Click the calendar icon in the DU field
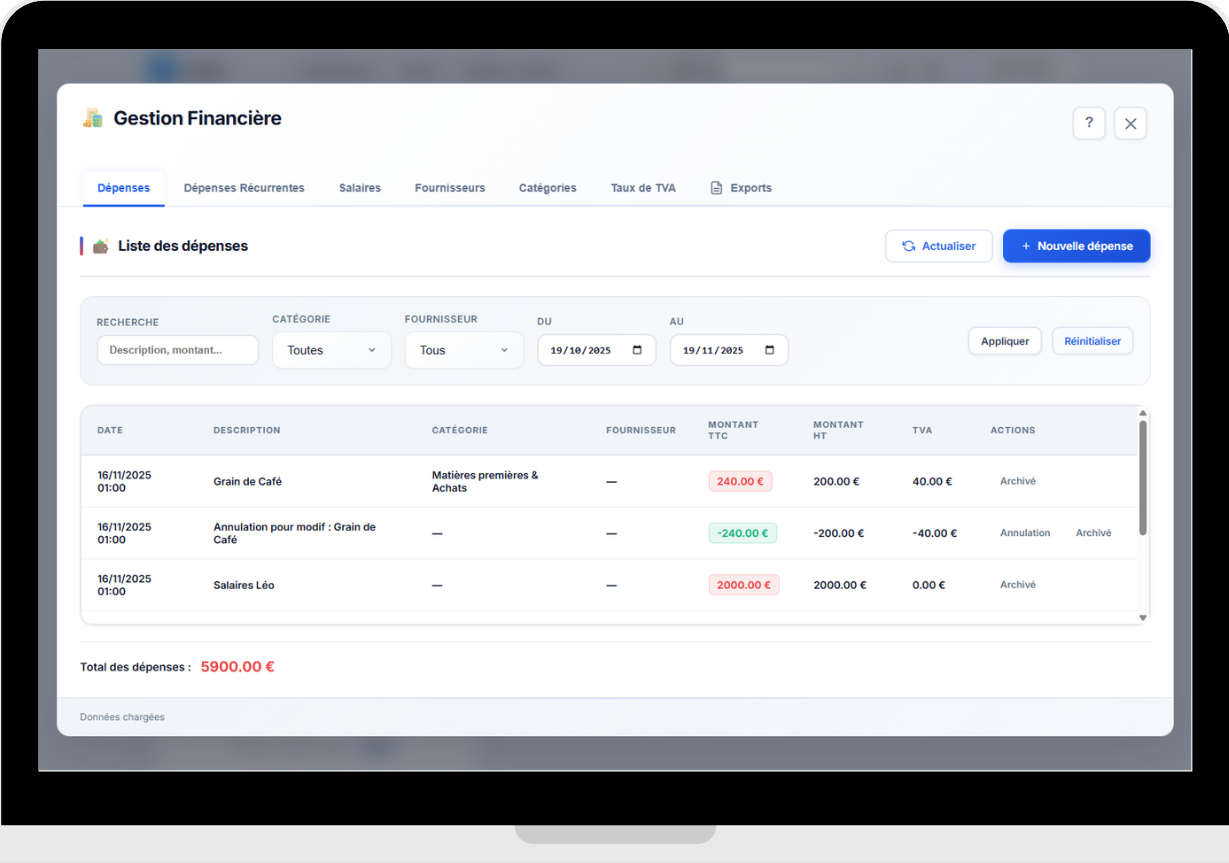This screenshot has width=1229, height=863. [635, 350]
